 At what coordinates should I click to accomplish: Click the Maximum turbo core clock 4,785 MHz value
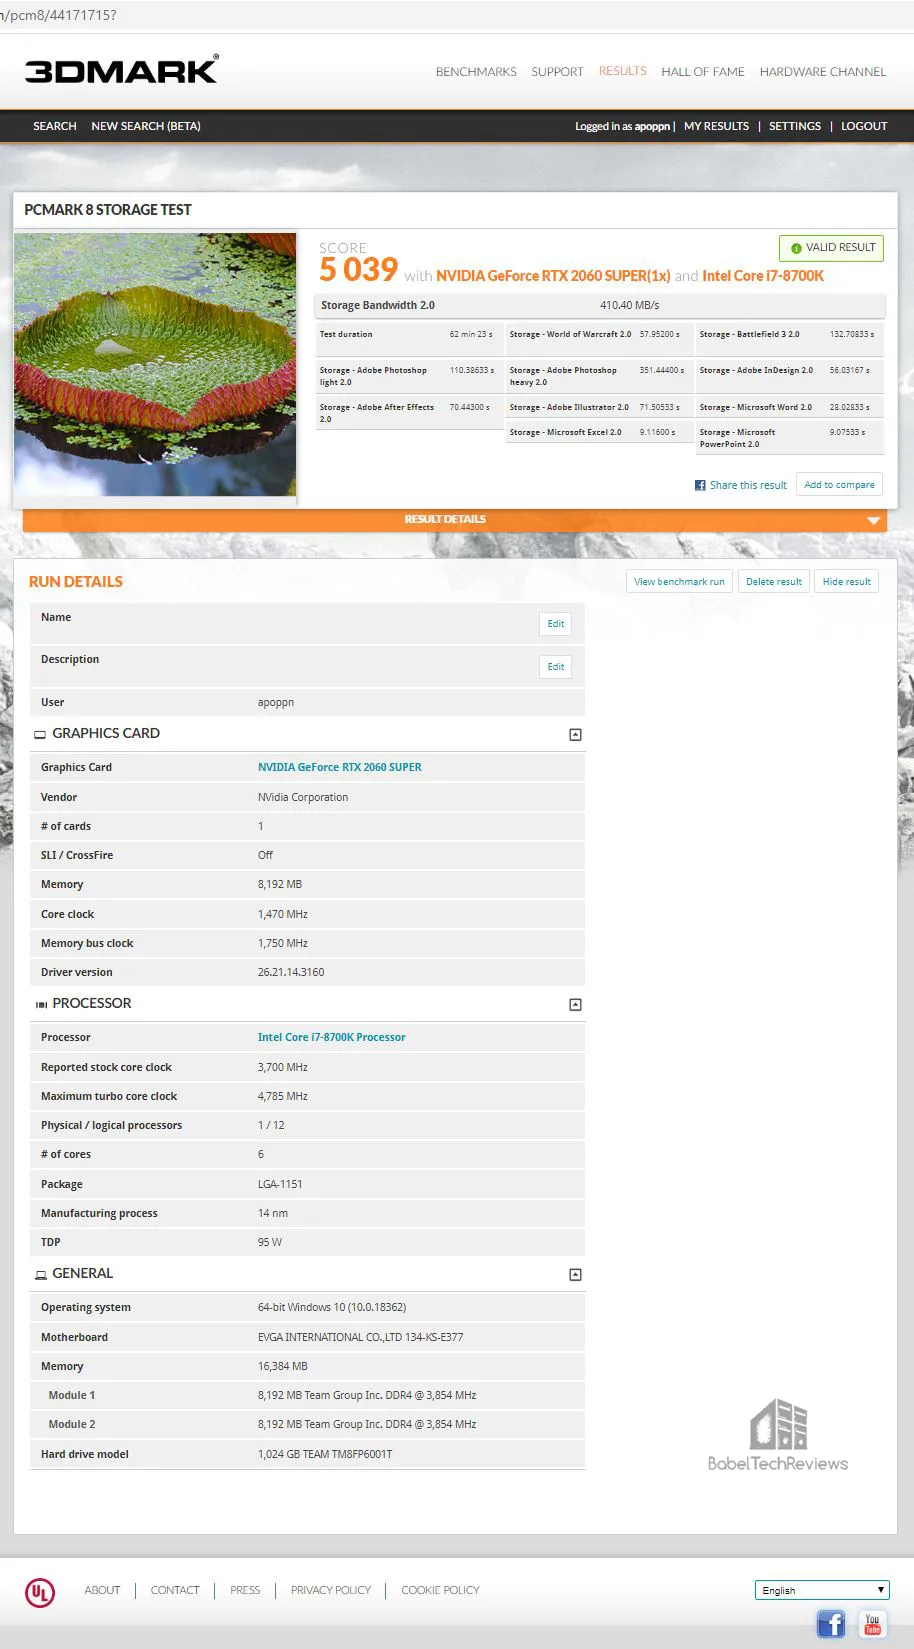(283, 1097)
